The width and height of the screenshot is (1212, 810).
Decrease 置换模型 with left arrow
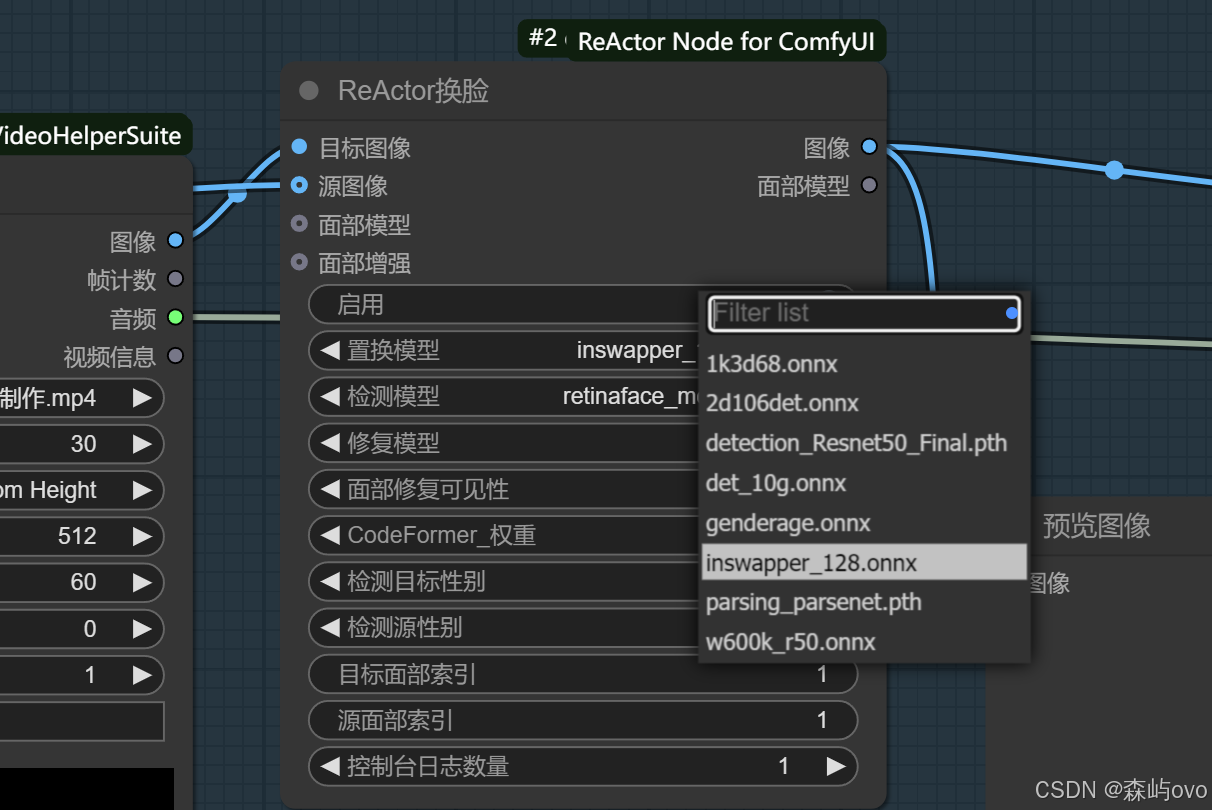pos(330,350)
